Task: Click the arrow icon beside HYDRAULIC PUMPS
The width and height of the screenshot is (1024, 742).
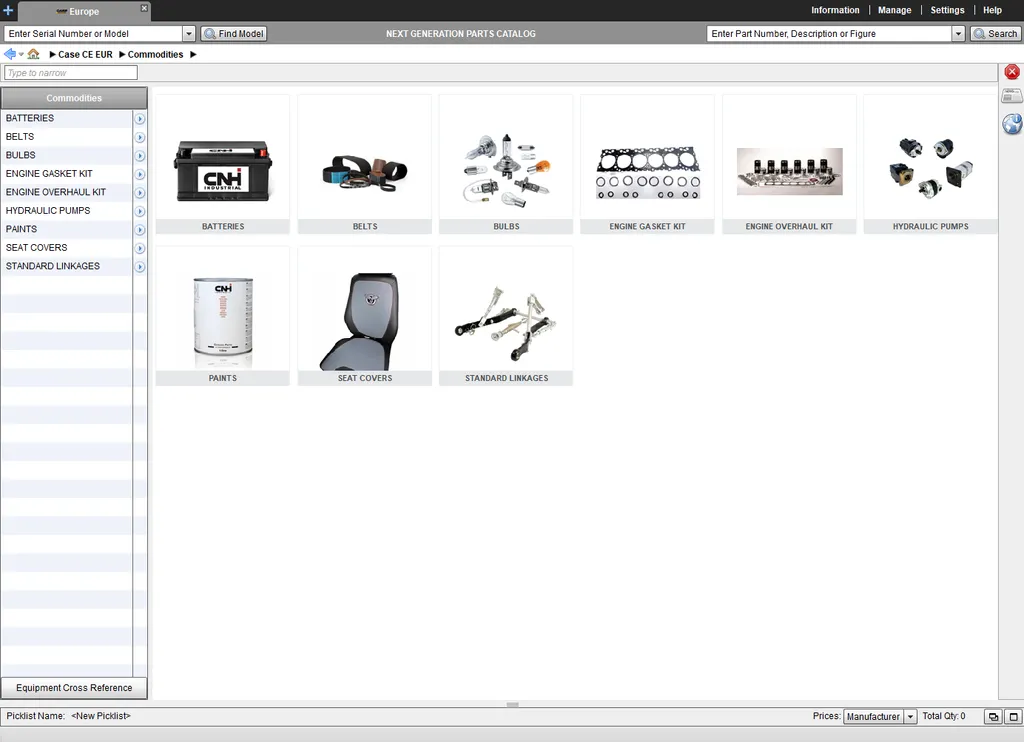Action: tap(140, 211)
